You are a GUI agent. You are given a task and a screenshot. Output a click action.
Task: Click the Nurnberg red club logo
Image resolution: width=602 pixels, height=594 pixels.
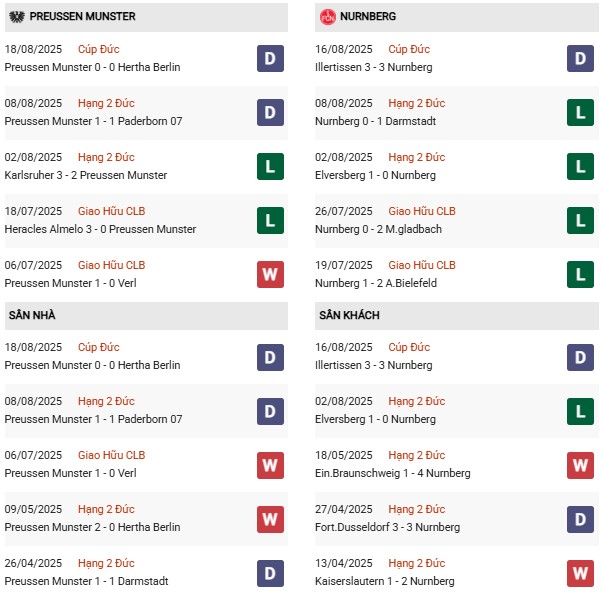pos(327,17)
